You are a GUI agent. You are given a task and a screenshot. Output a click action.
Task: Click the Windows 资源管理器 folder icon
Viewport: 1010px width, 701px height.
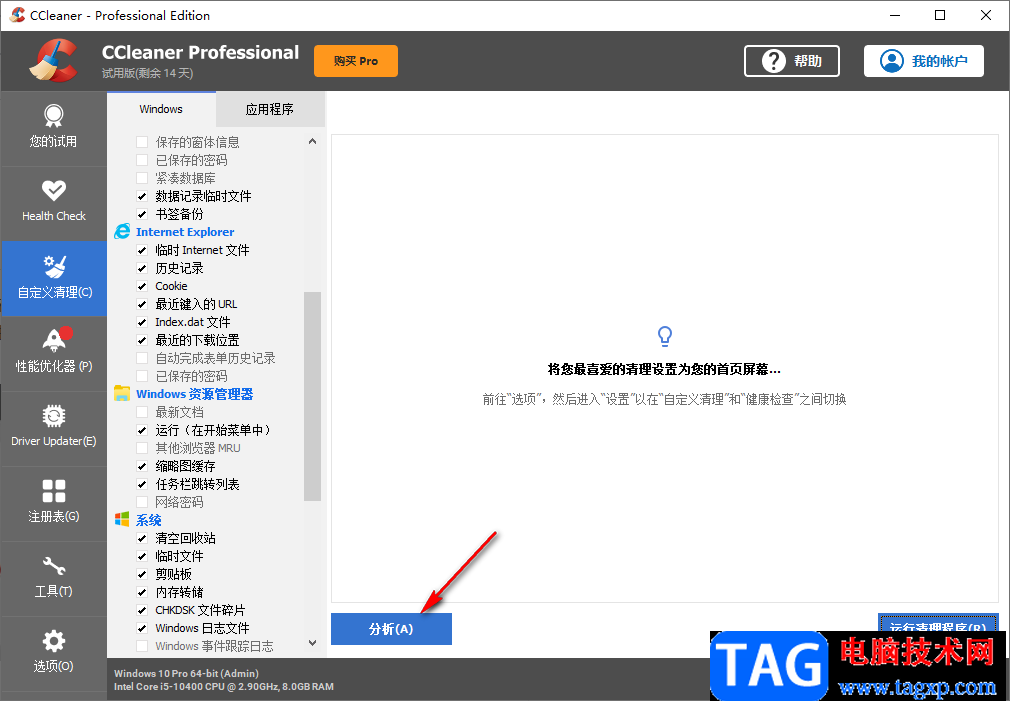[x=122, y=394]
